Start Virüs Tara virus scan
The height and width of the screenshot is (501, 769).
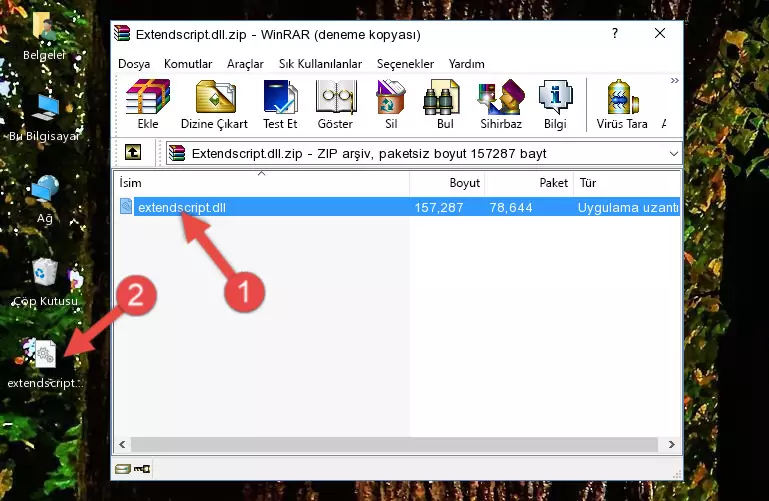pos(622,104)
